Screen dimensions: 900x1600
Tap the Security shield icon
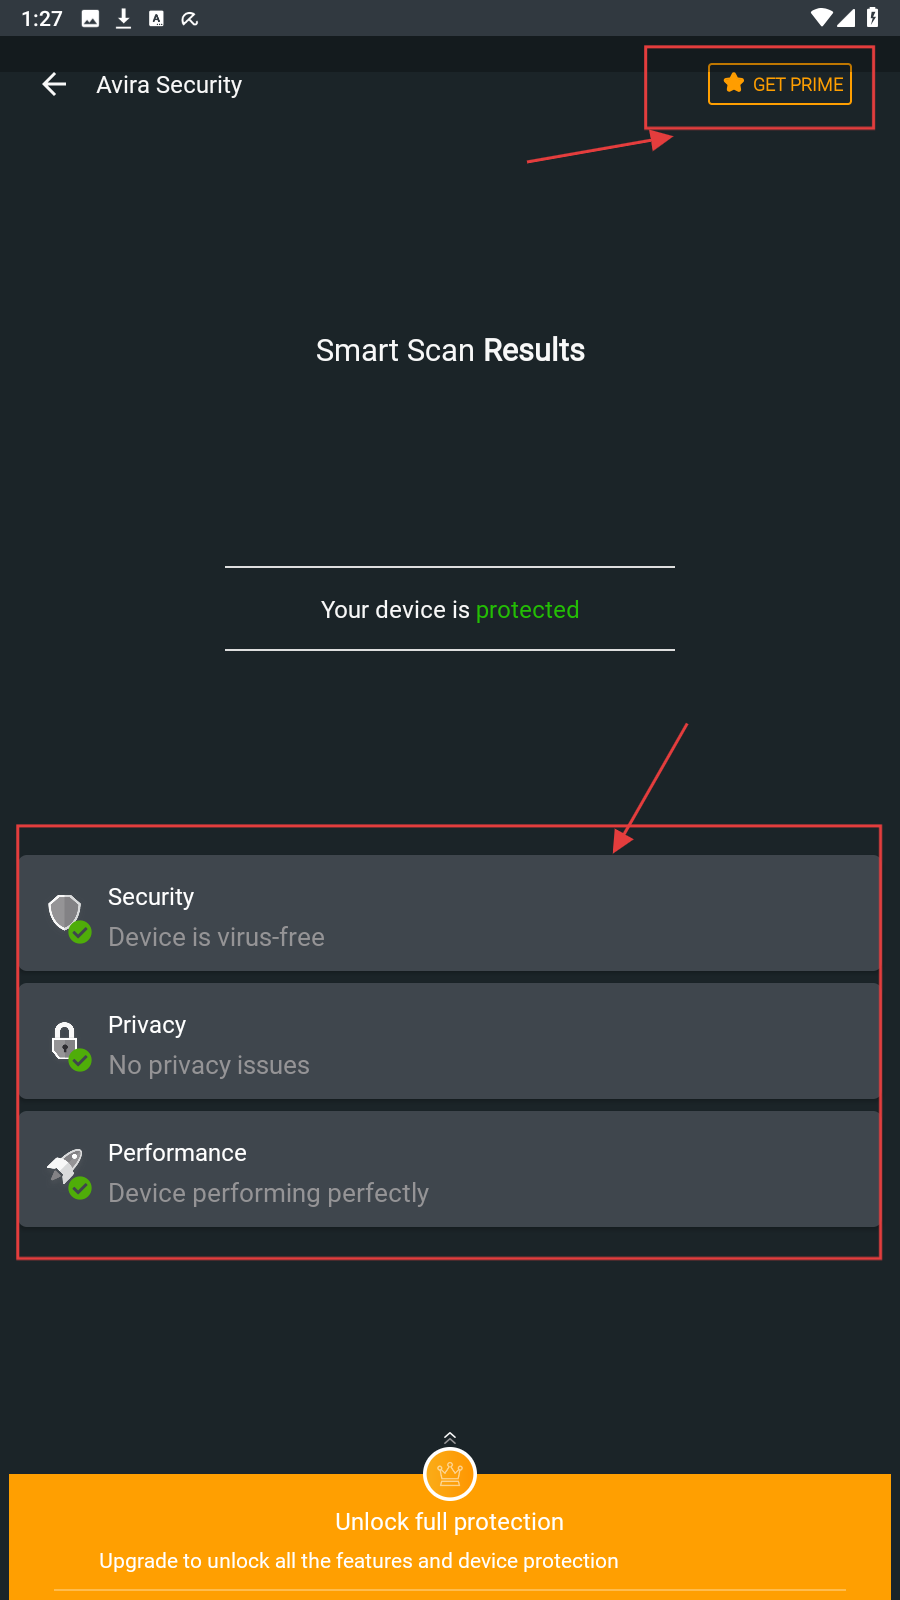(x=65, y=912)
